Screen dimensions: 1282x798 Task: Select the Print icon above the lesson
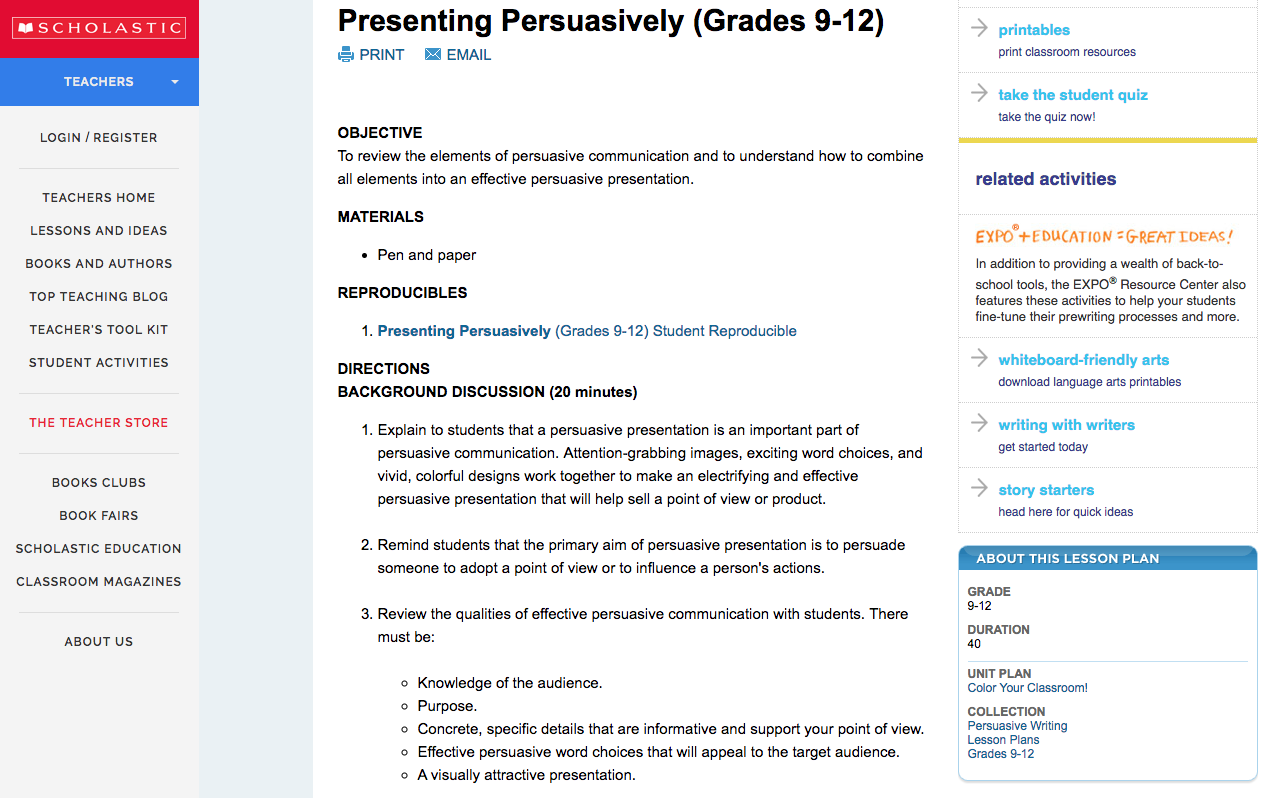[347, 54]
